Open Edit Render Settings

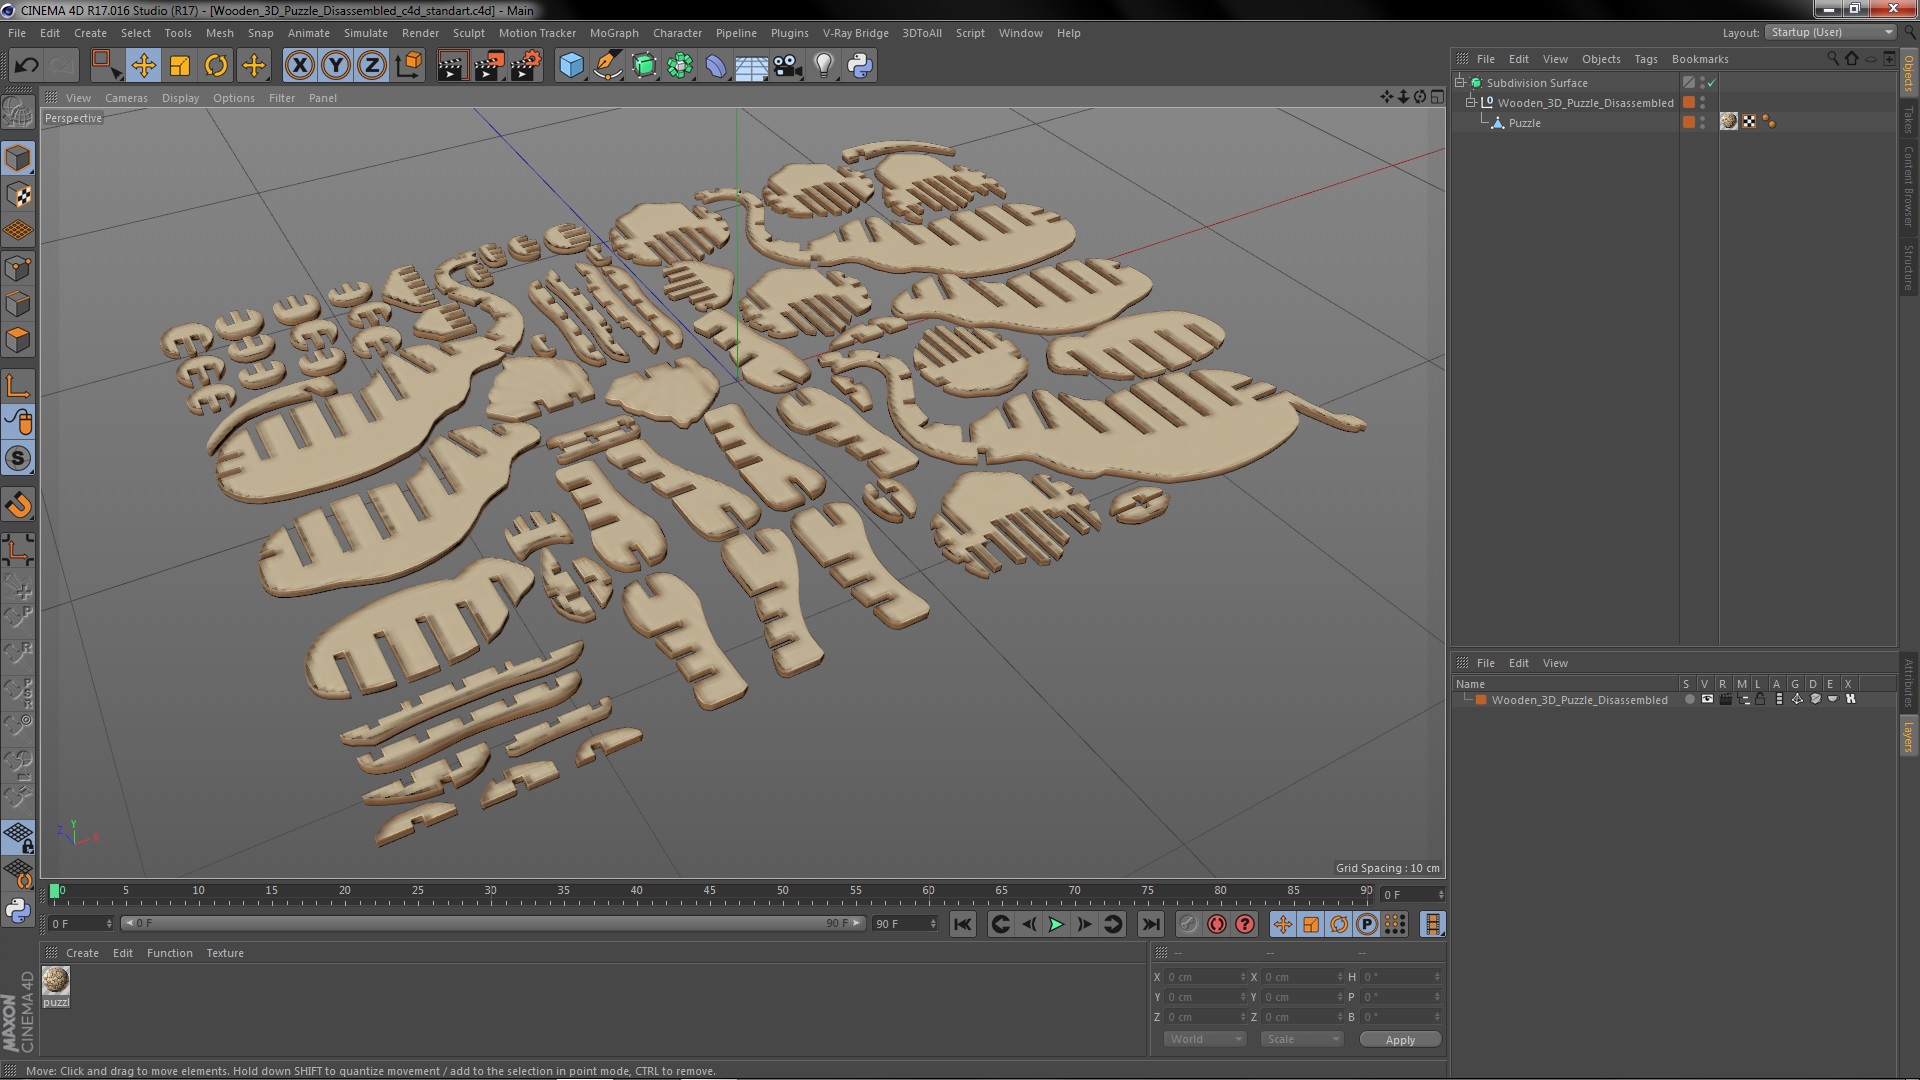[526, 66]
